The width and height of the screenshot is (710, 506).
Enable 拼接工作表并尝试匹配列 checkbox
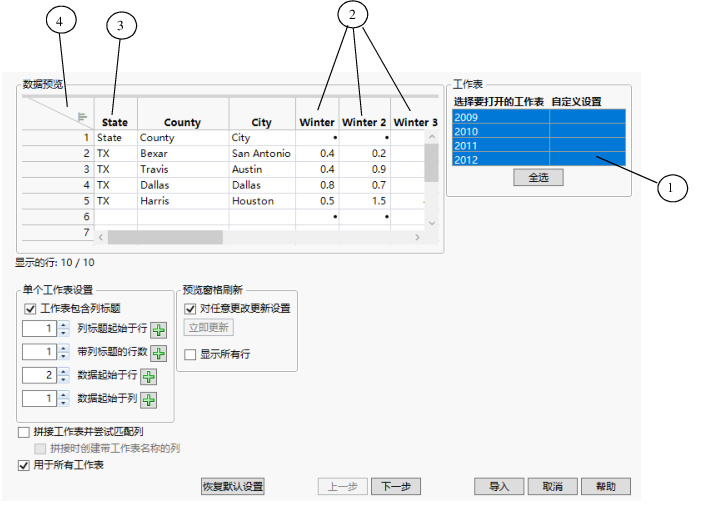point(24,432)
